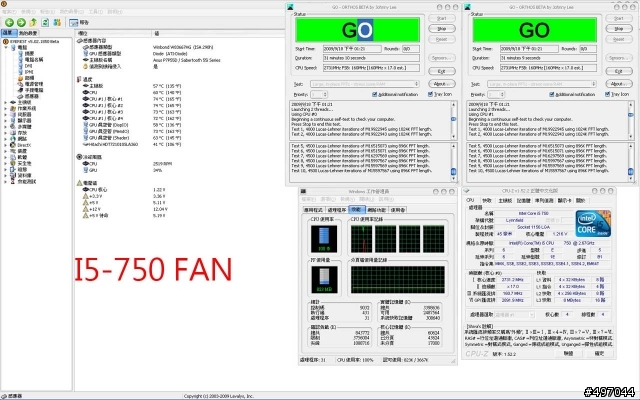The height and width of the screenshot is (400, 640).
Task: Select +12 V voltage row in EVEREST
Action: coord(125,209)
